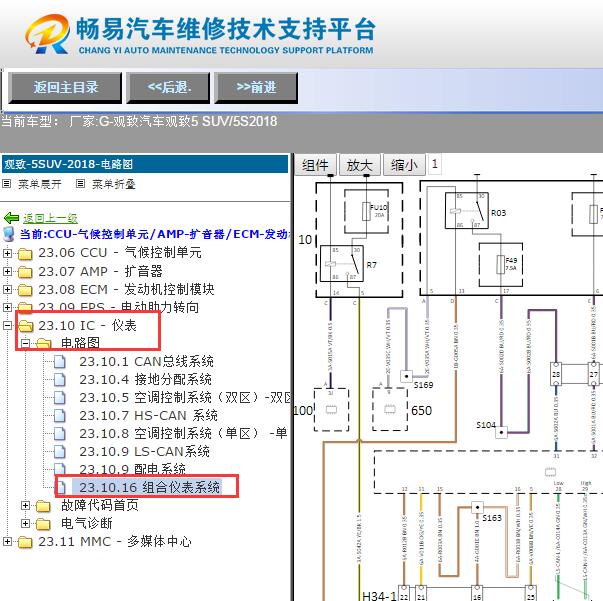Open 23.10.9 LS-CAN系统 diagram

point(144,451)
